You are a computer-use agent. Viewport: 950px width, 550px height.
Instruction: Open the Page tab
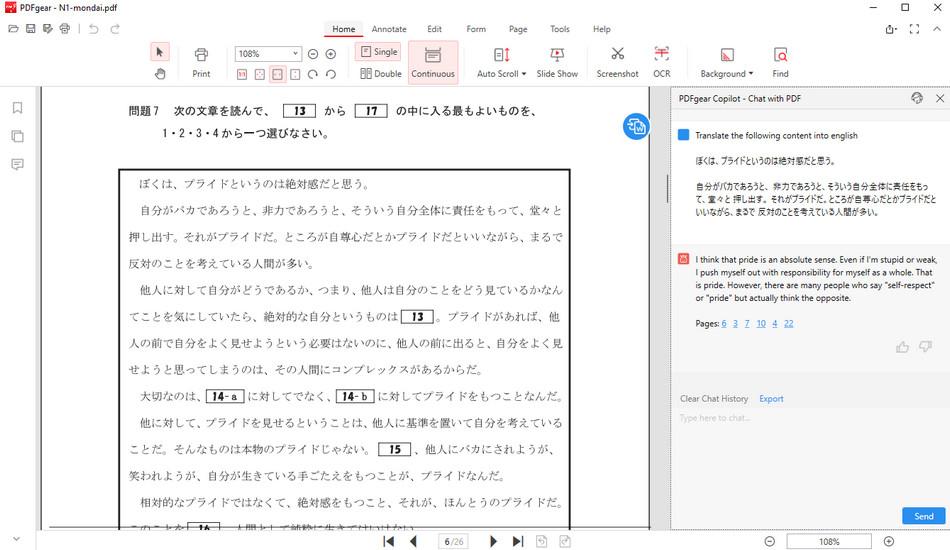(518, 29)
